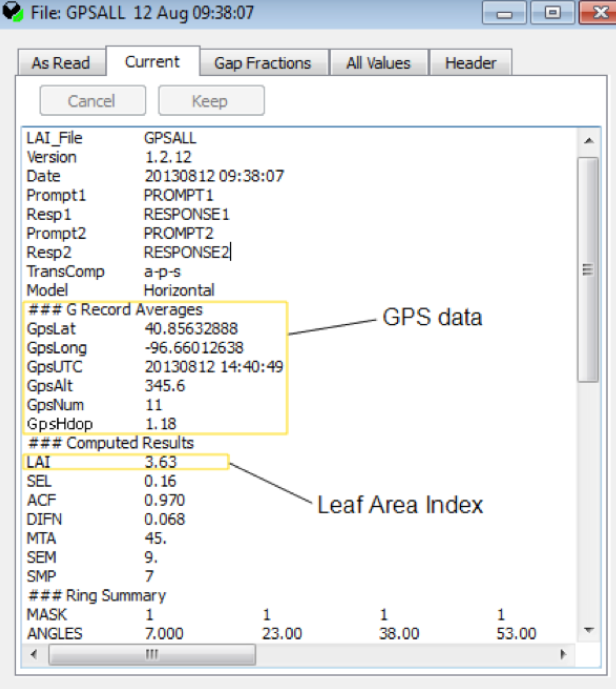
Task: Click the GpsUTC value 20130812 14:40:49
Action: click(x=214, y=367)
